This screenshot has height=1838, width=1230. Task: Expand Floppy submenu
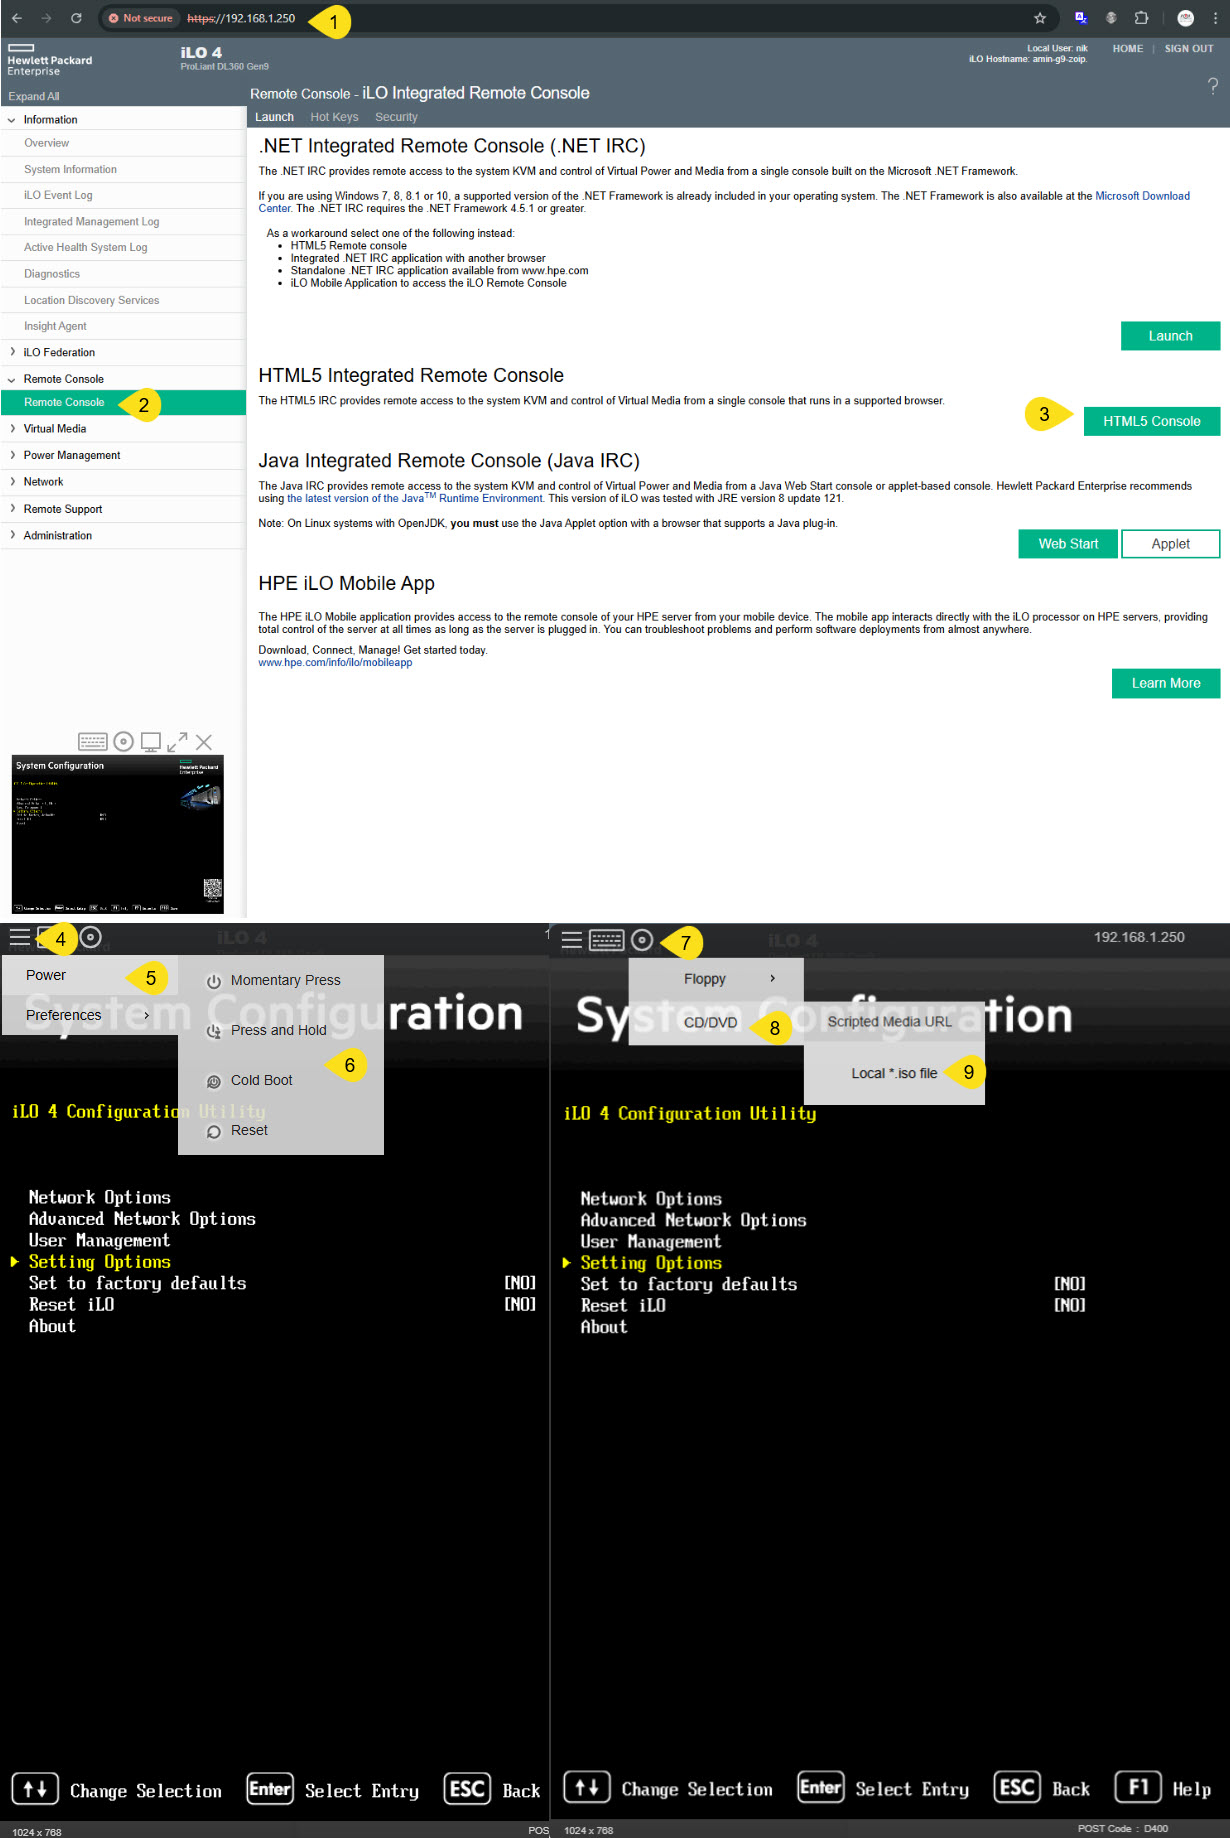[x=716, y=979]
